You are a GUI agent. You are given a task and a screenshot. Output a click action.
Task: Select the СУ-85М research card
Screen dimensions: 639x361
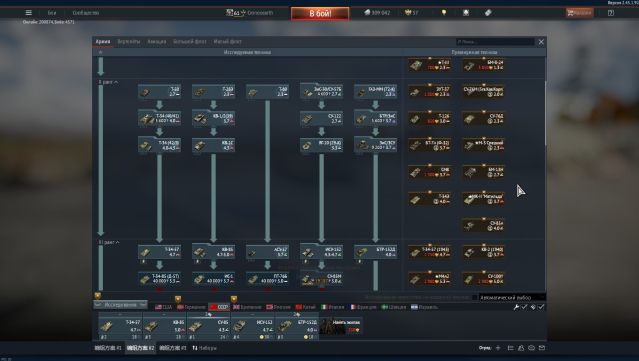pos(321,279)
